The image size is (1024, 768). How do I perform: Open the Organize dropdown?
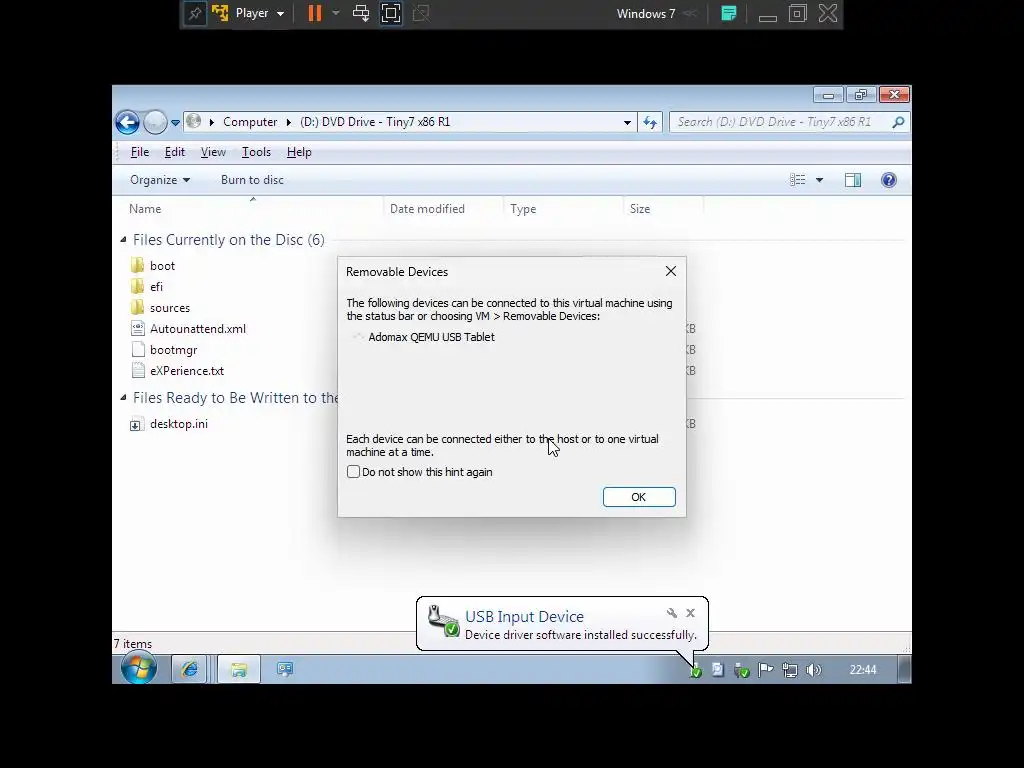tap(159, 180)
